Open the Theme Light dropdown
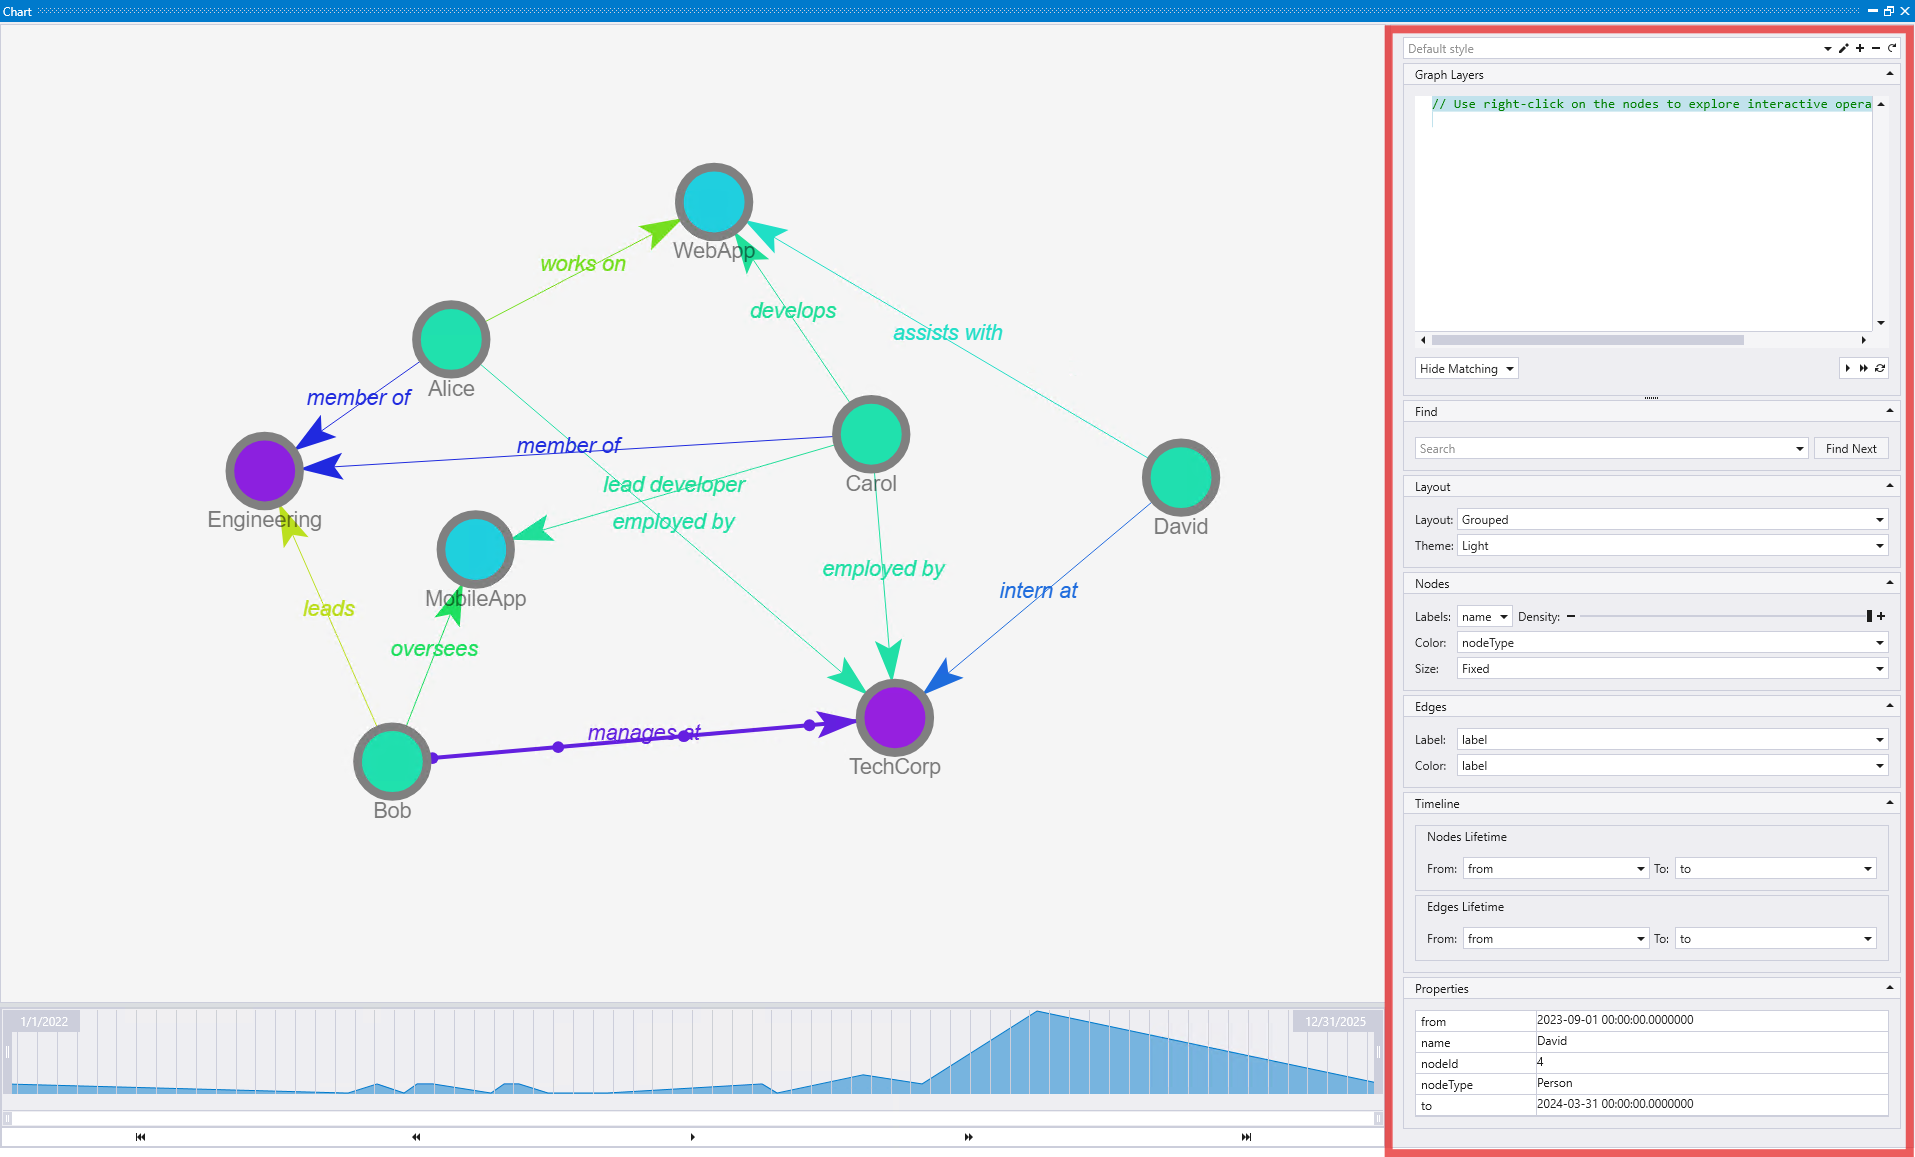Viewport: 1915px width, 1157px height. [x=1672, y=546]
